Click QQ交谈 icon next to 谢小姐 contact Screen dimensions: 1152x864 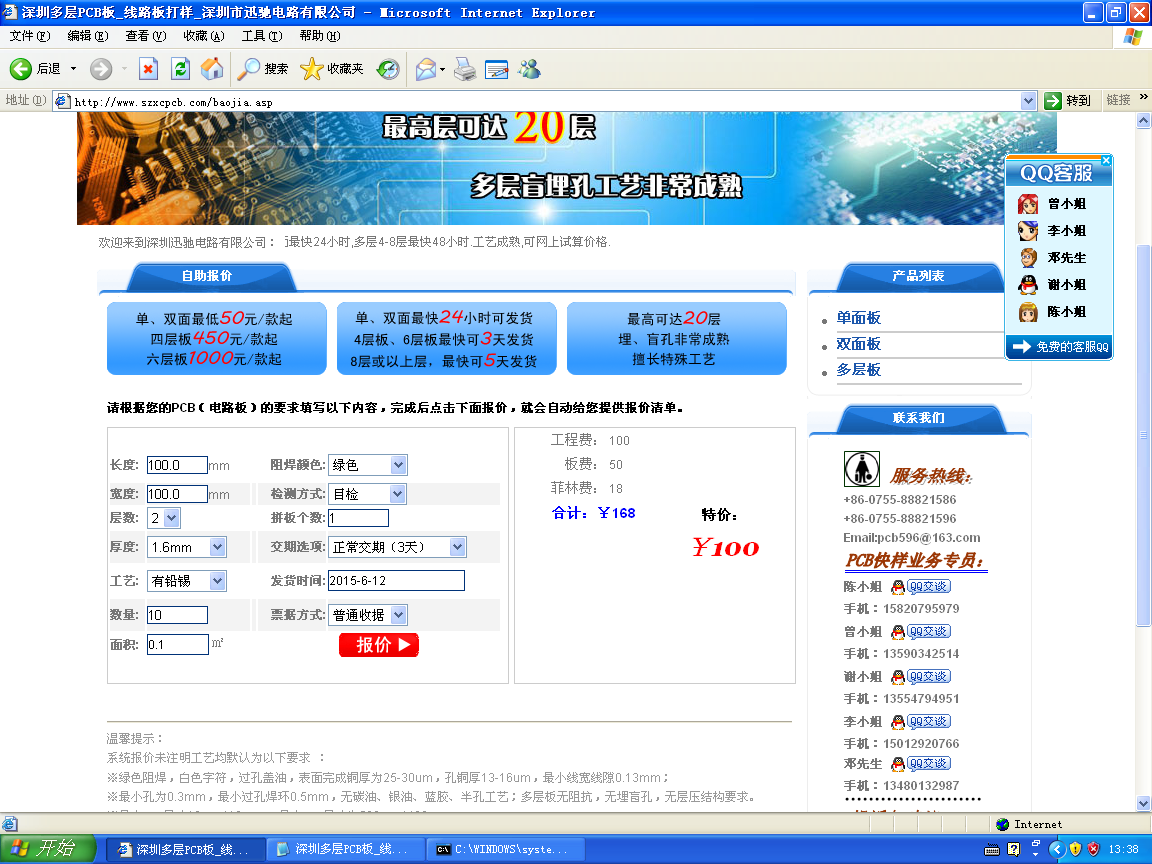pos(921,676)
